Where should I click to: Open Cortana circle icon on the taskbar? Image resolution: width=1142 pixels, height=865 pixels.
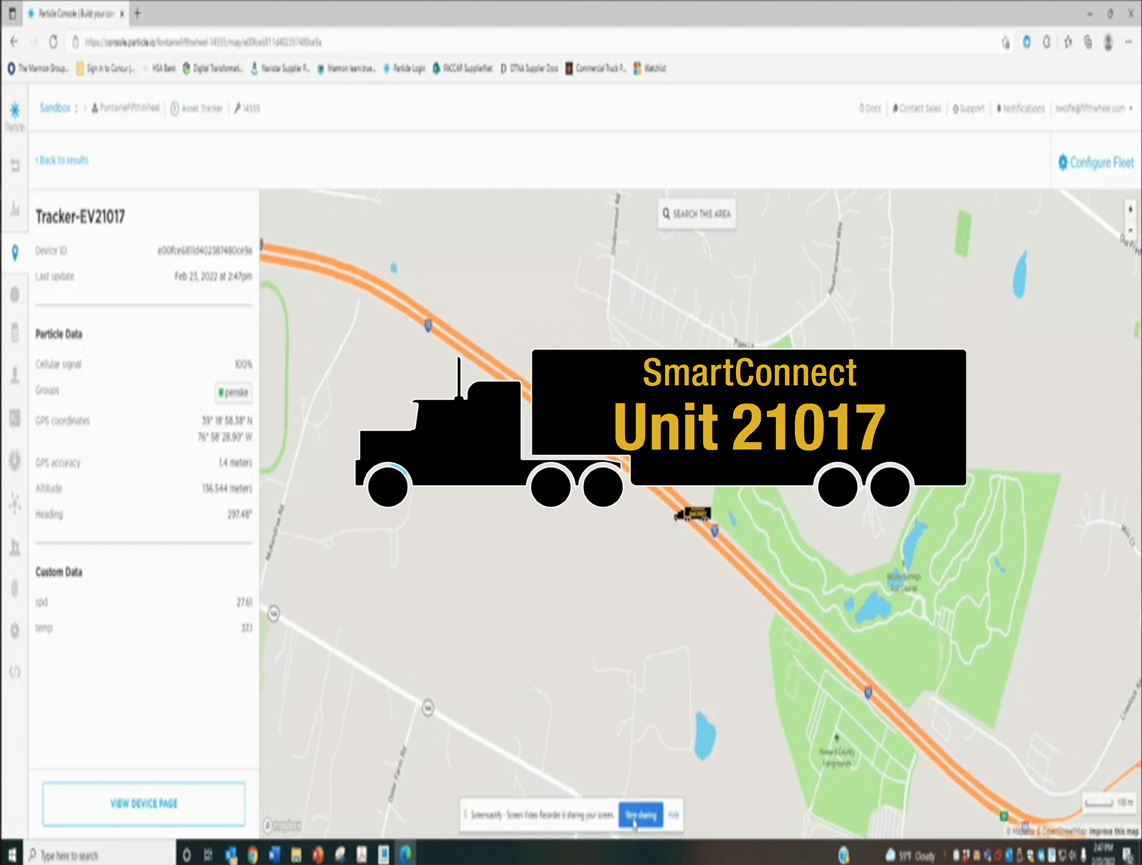(186, 855)
